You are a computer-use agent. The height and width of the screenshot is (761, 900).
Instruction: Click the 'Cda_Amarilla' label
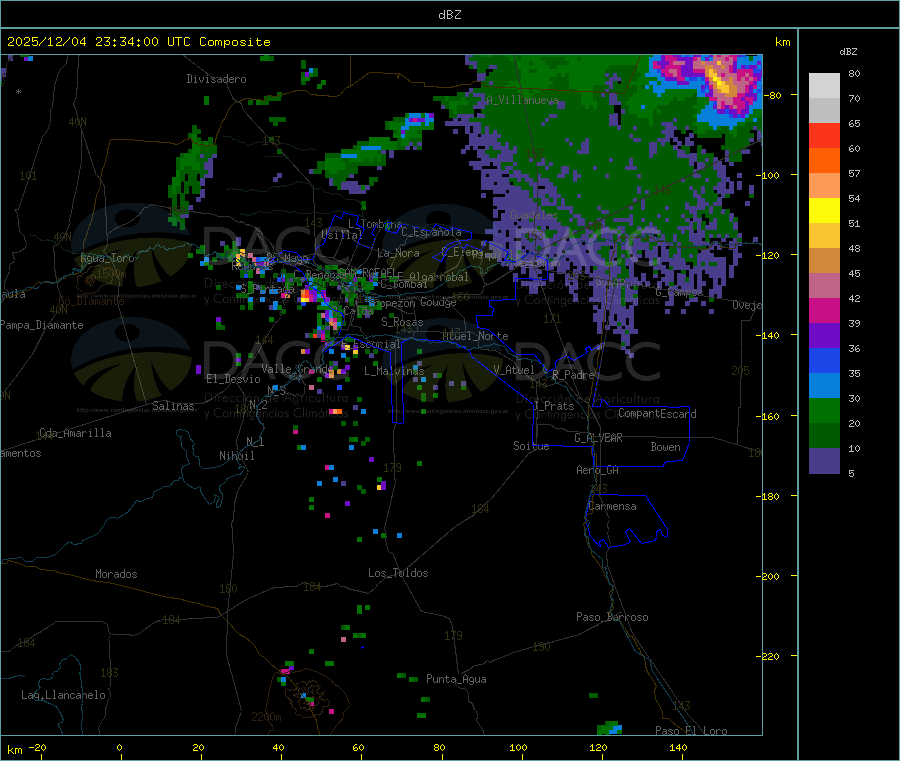point(75,433)
